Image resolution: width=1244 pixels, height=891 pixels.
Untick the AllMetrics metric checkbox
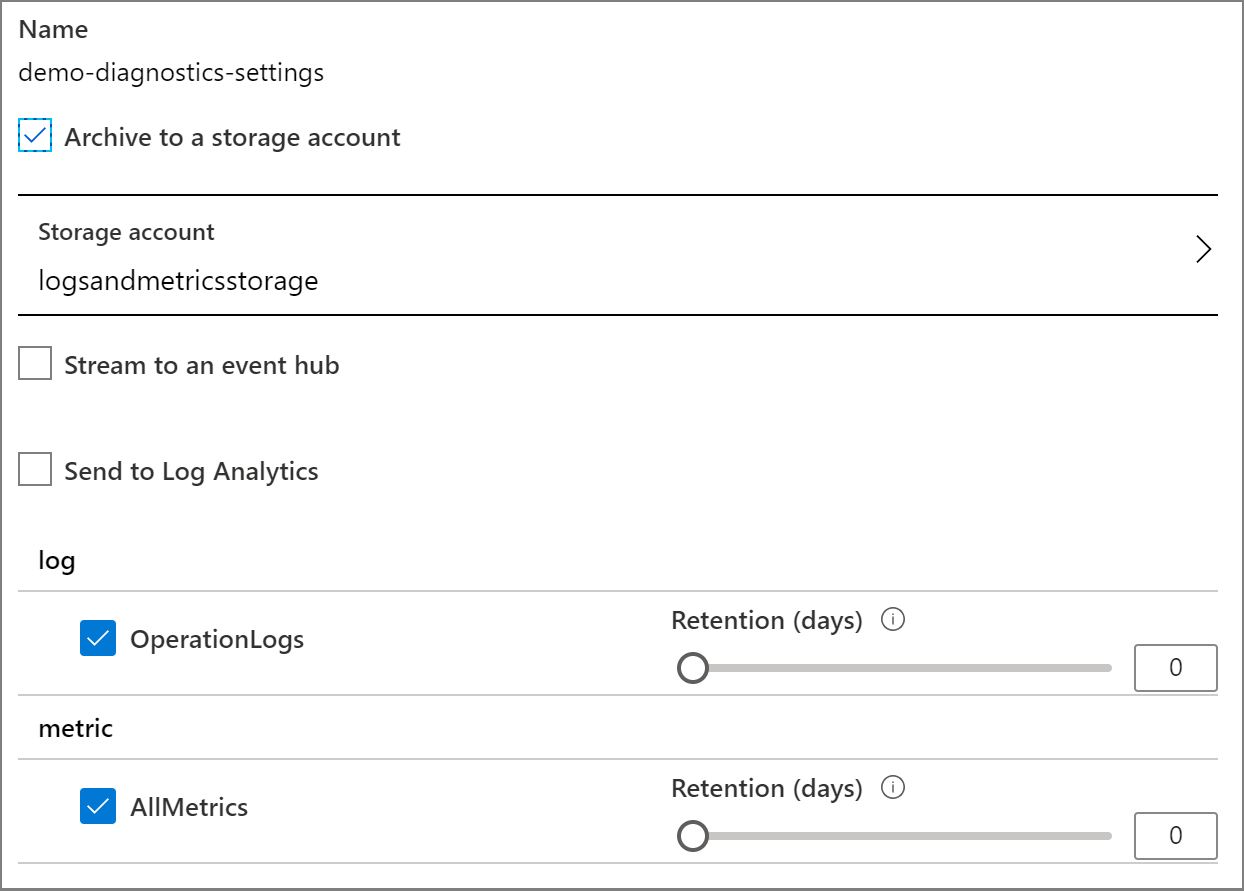pyautogui.click(x=98, y=807)
